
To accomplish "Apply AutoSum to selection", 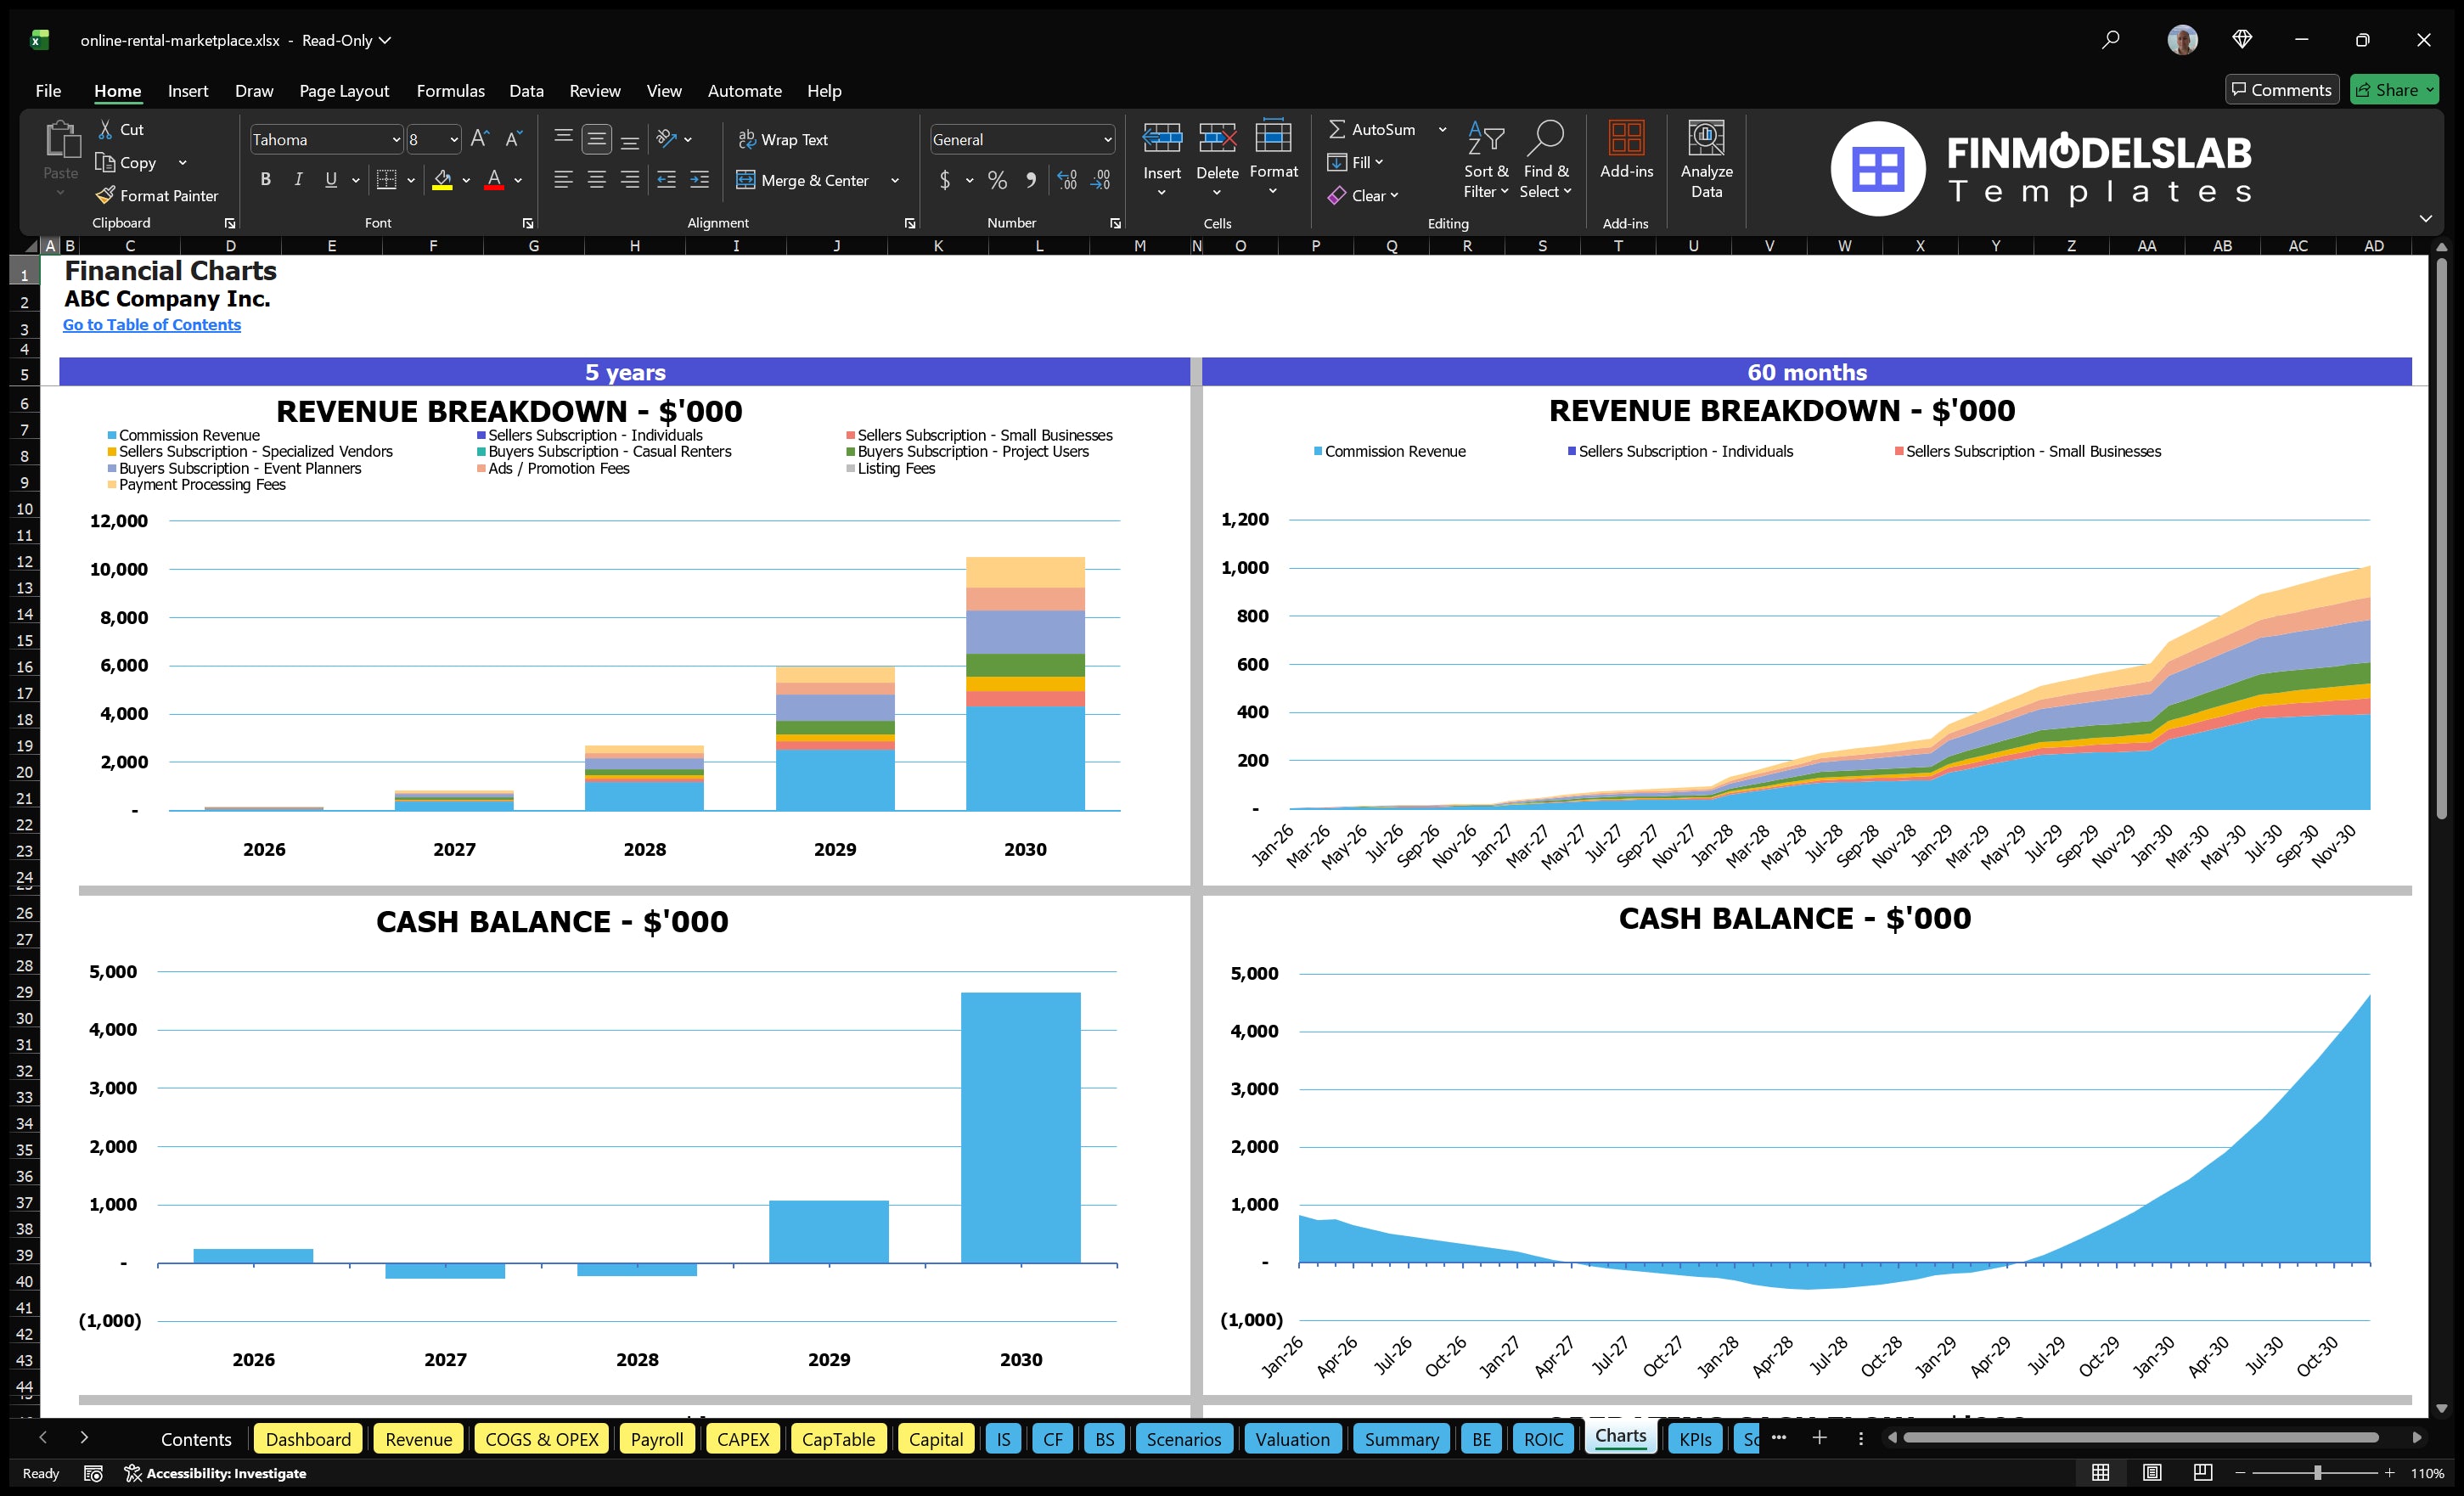I will (1374, 129).
